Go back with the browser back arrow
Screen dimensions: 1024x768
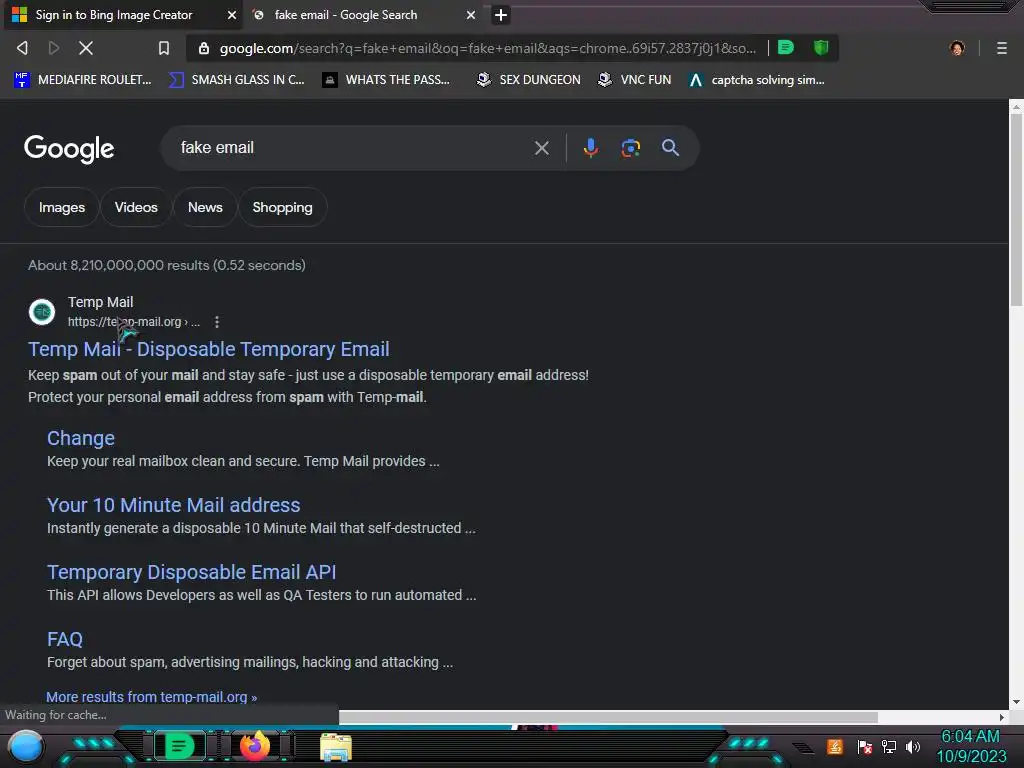point(22,48)
